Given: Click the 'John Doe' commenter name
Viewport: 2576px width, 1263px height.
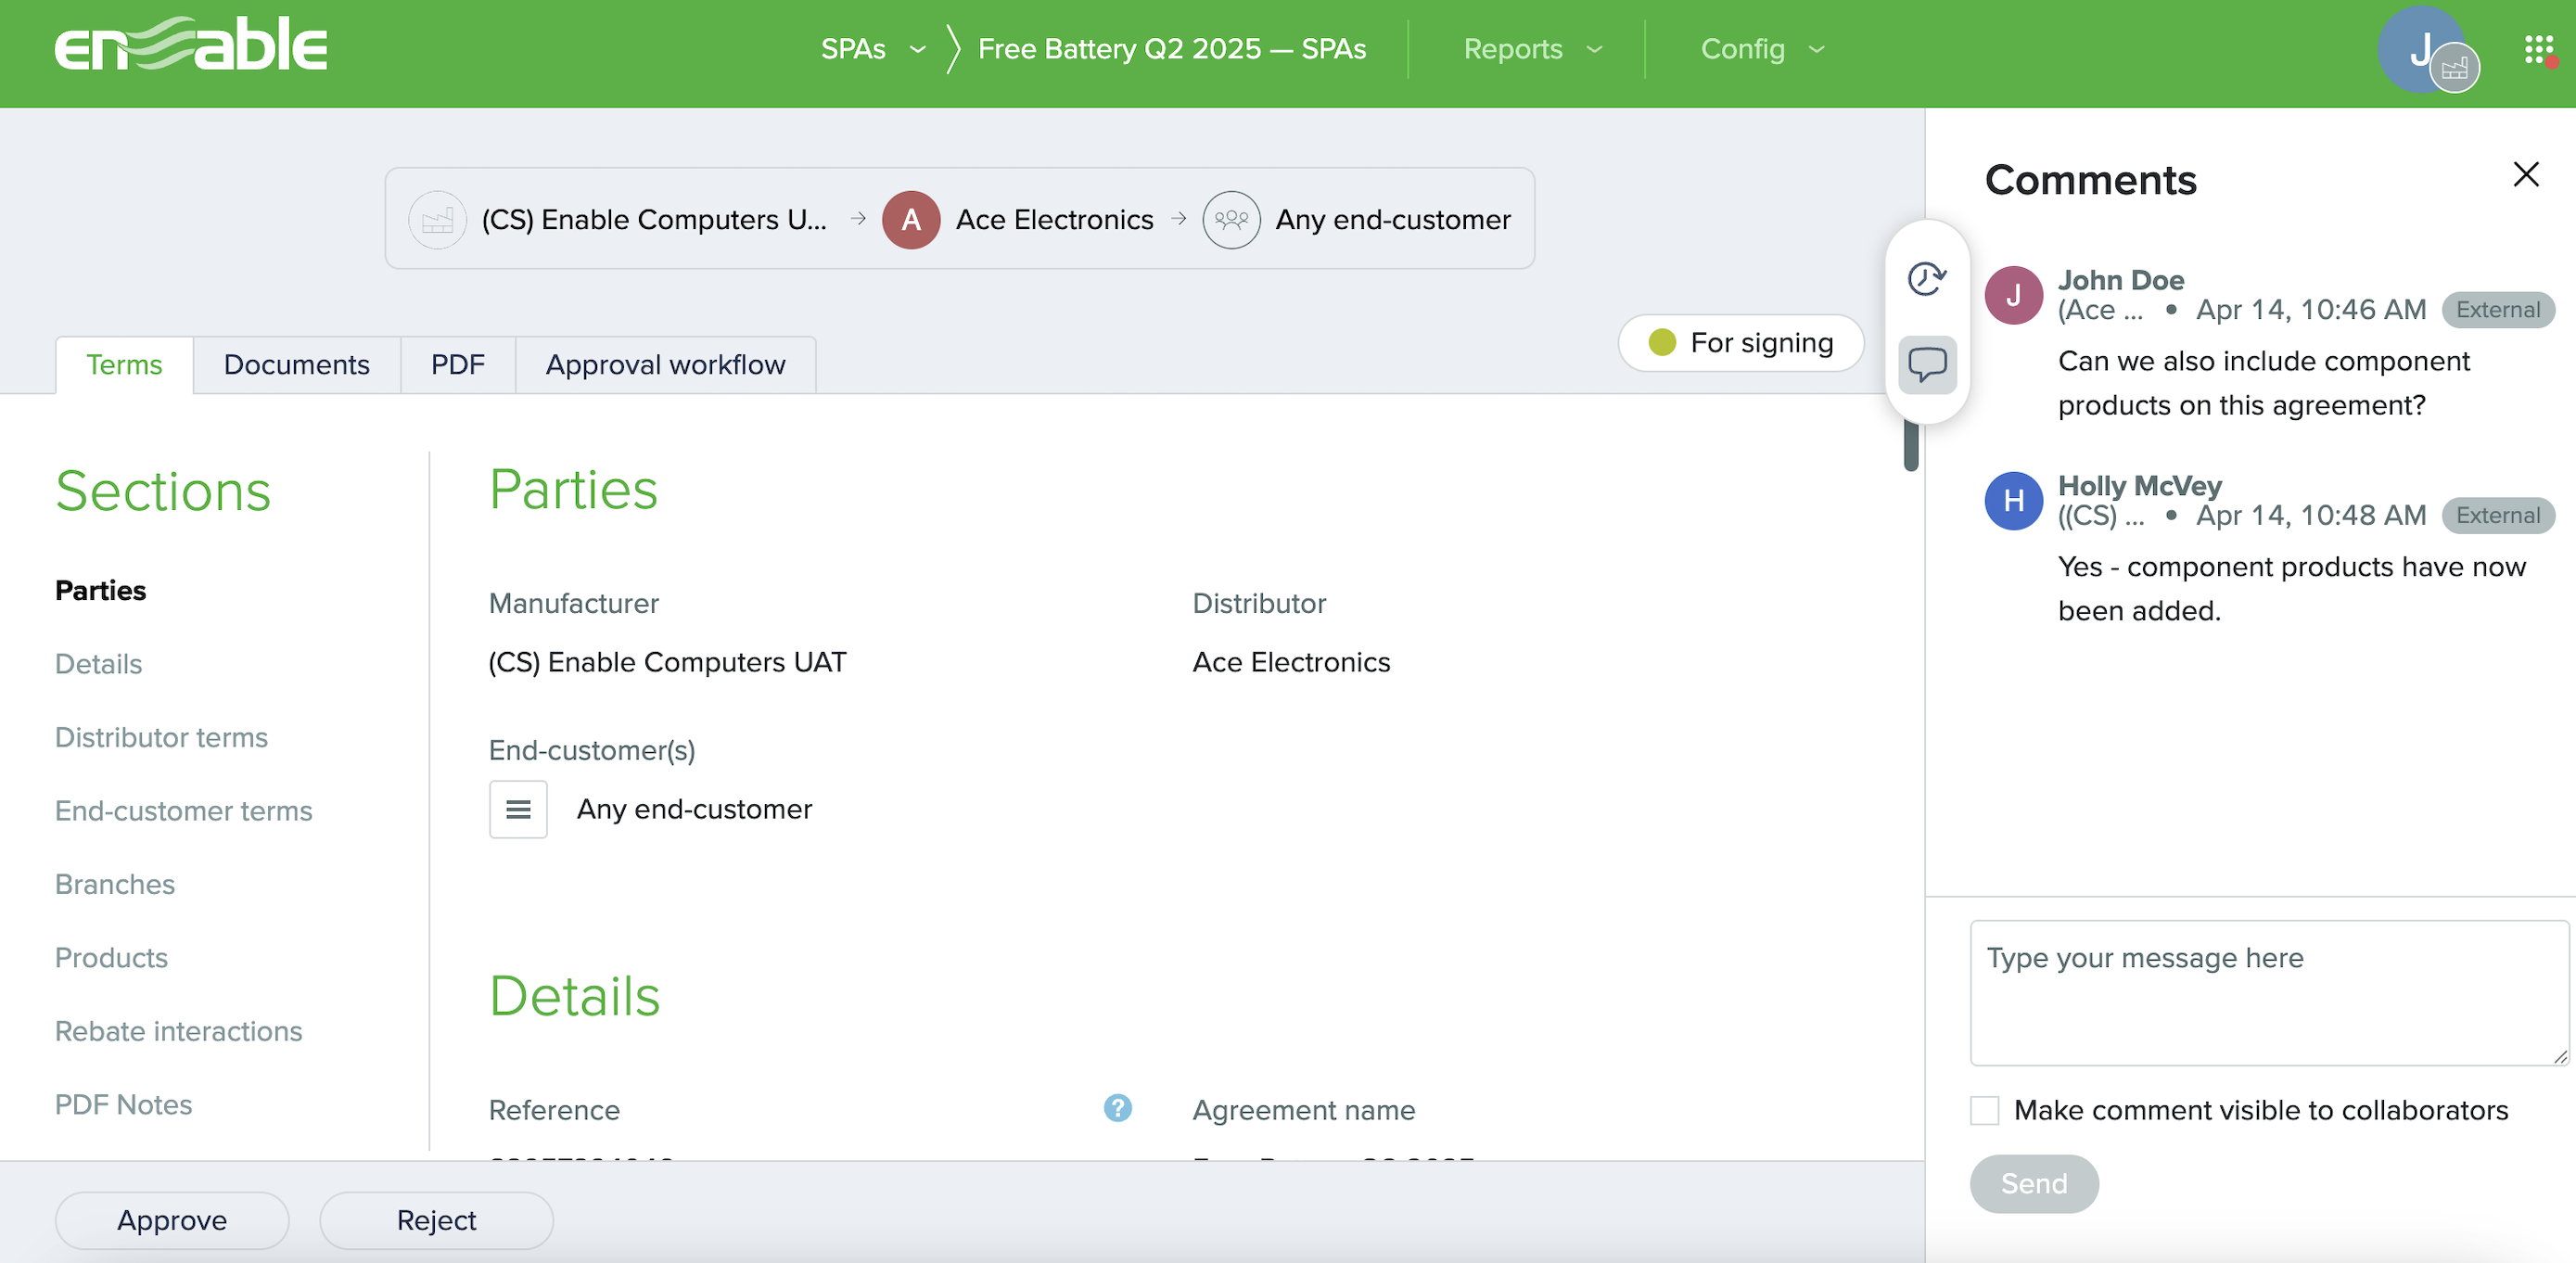Looking at the screenshot, I should pyautogui.click(x=2120, y=280).
